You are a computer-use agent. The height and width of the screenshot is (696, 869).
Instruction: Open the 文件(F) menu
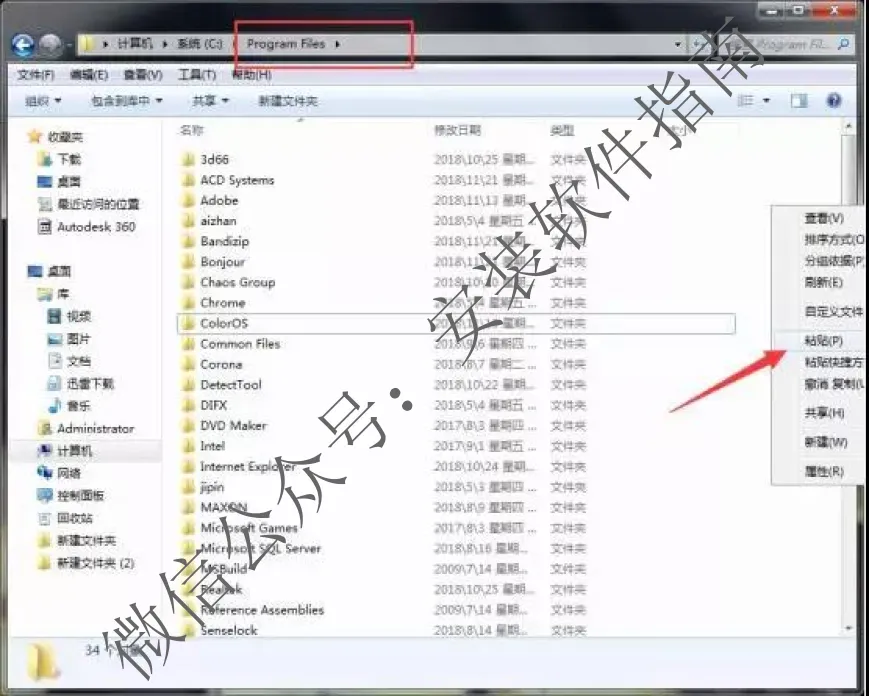pyautogui.click(x=35, y=74)
